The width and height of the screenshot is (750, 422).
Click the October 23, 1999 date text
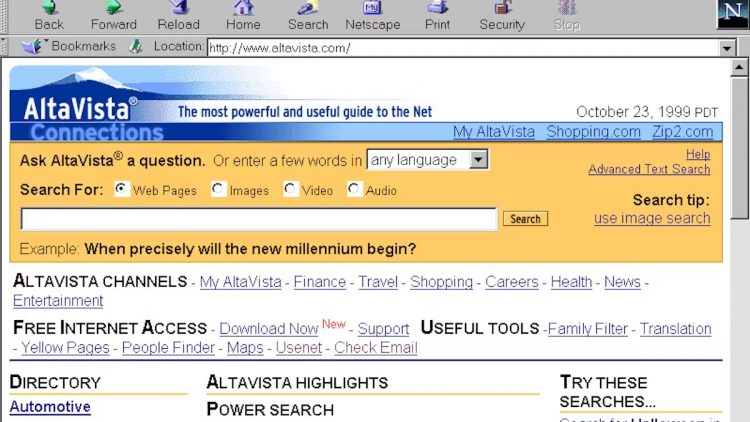647,112
